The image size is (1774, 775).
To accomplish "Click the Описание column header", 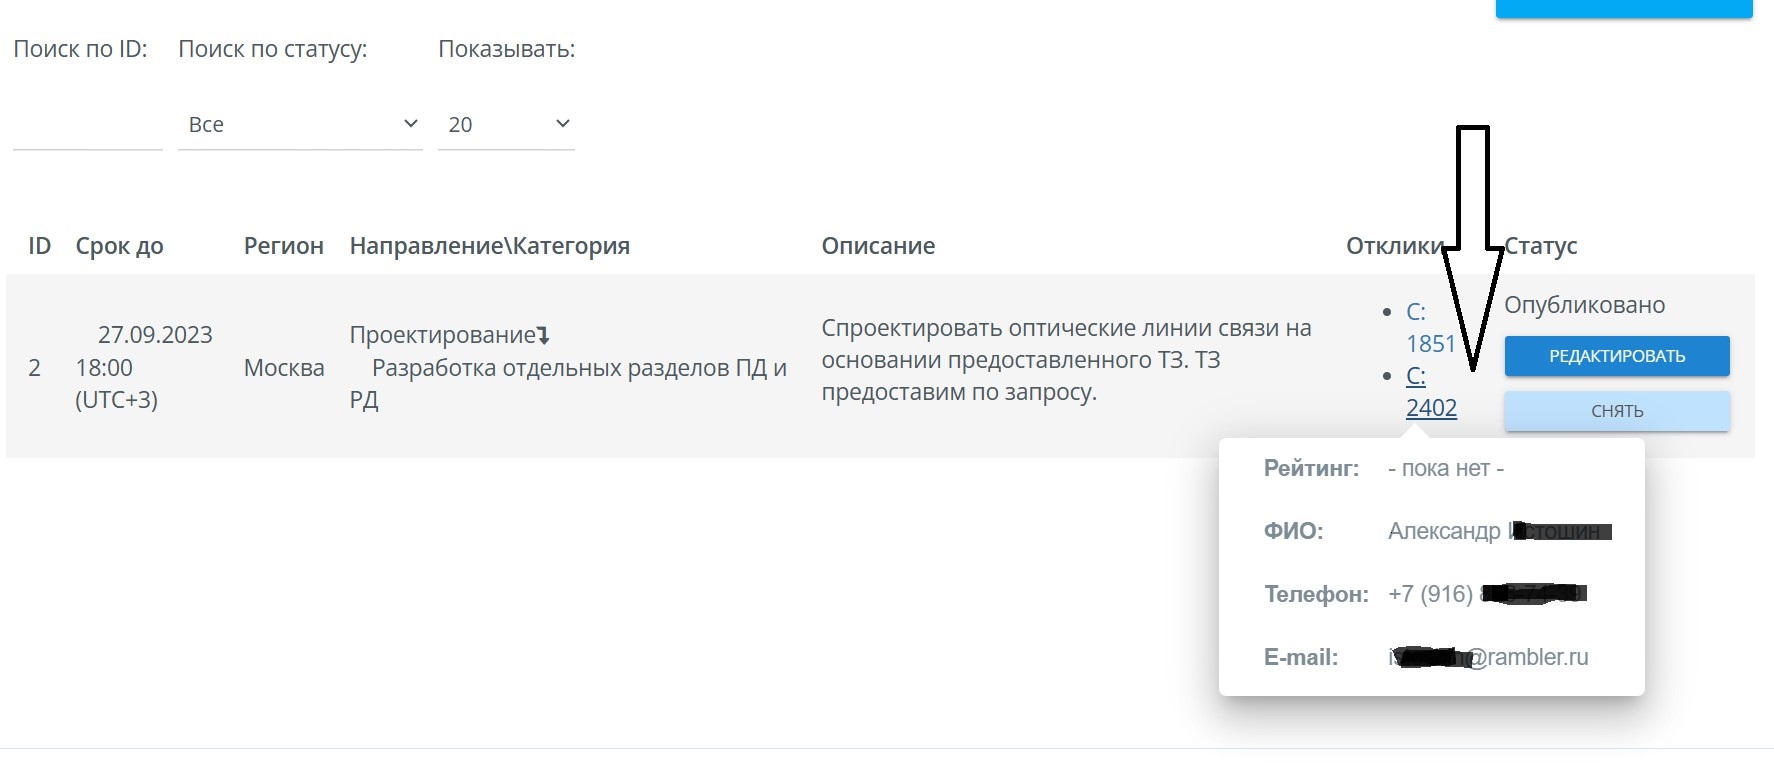I will point(878,246).
